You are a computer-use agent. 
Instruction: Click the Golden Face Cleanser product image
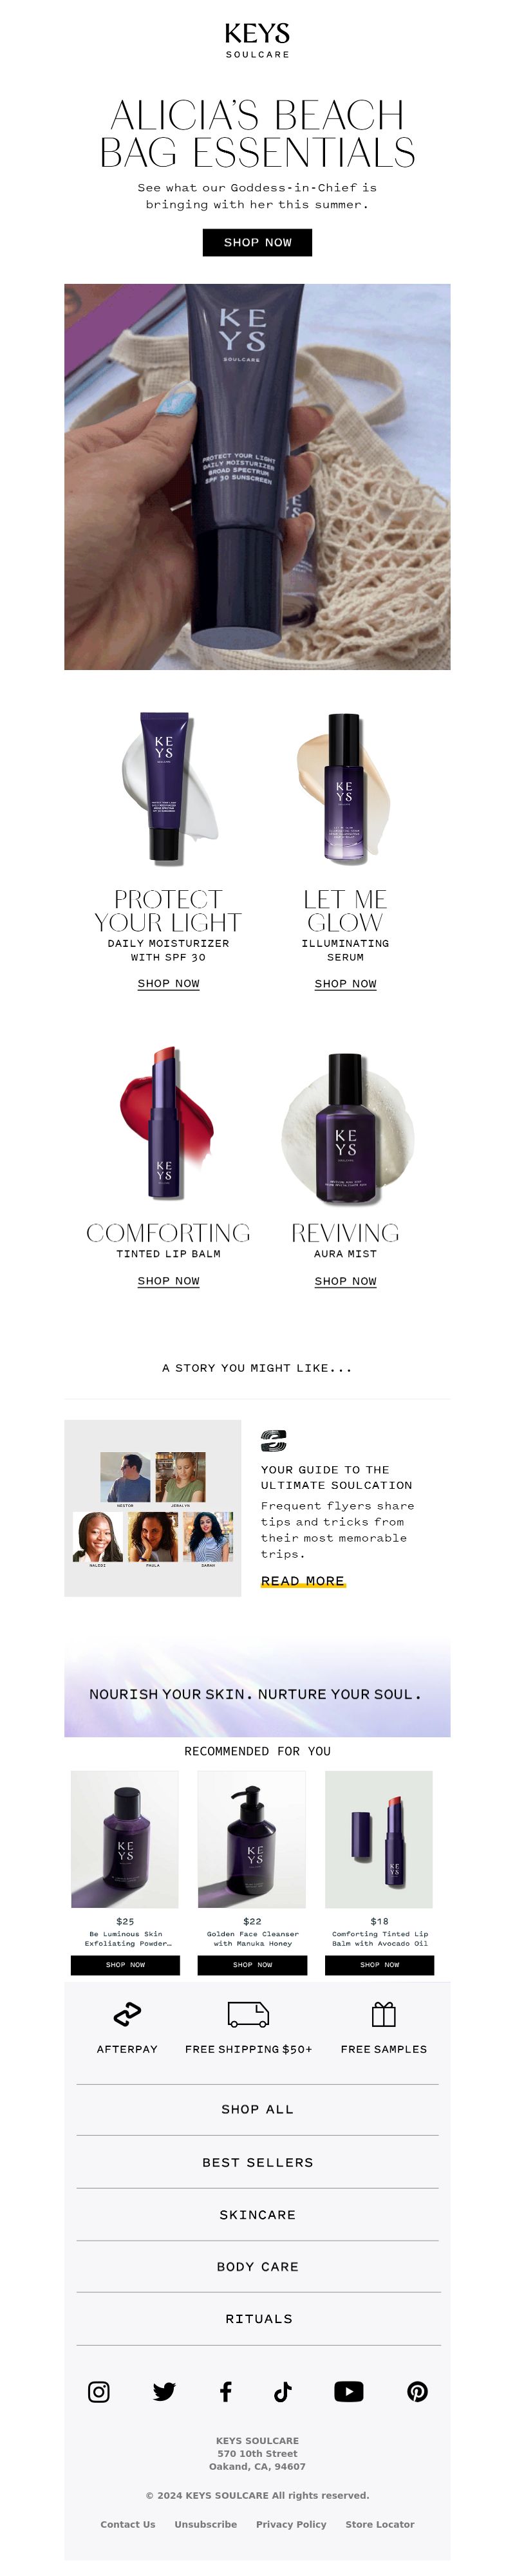point(252,1839)
